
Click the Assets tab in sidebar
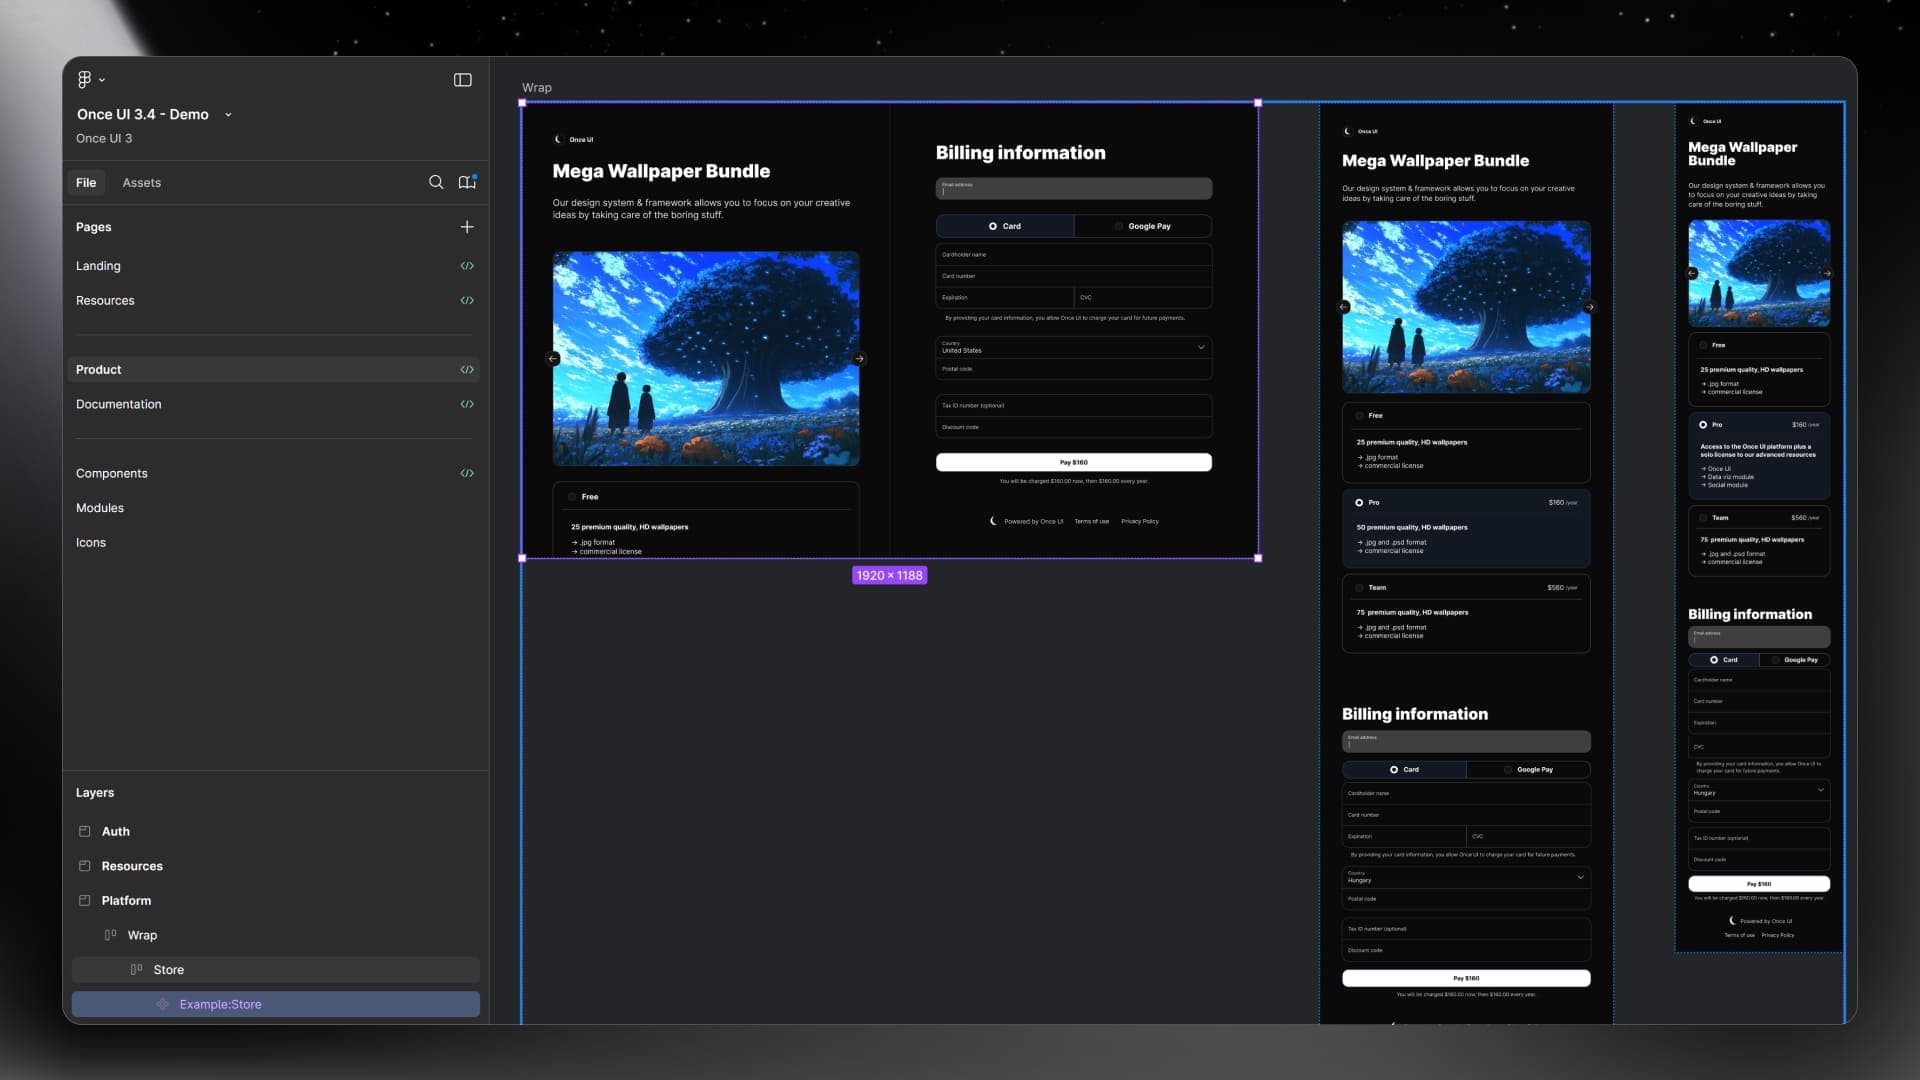141,183
